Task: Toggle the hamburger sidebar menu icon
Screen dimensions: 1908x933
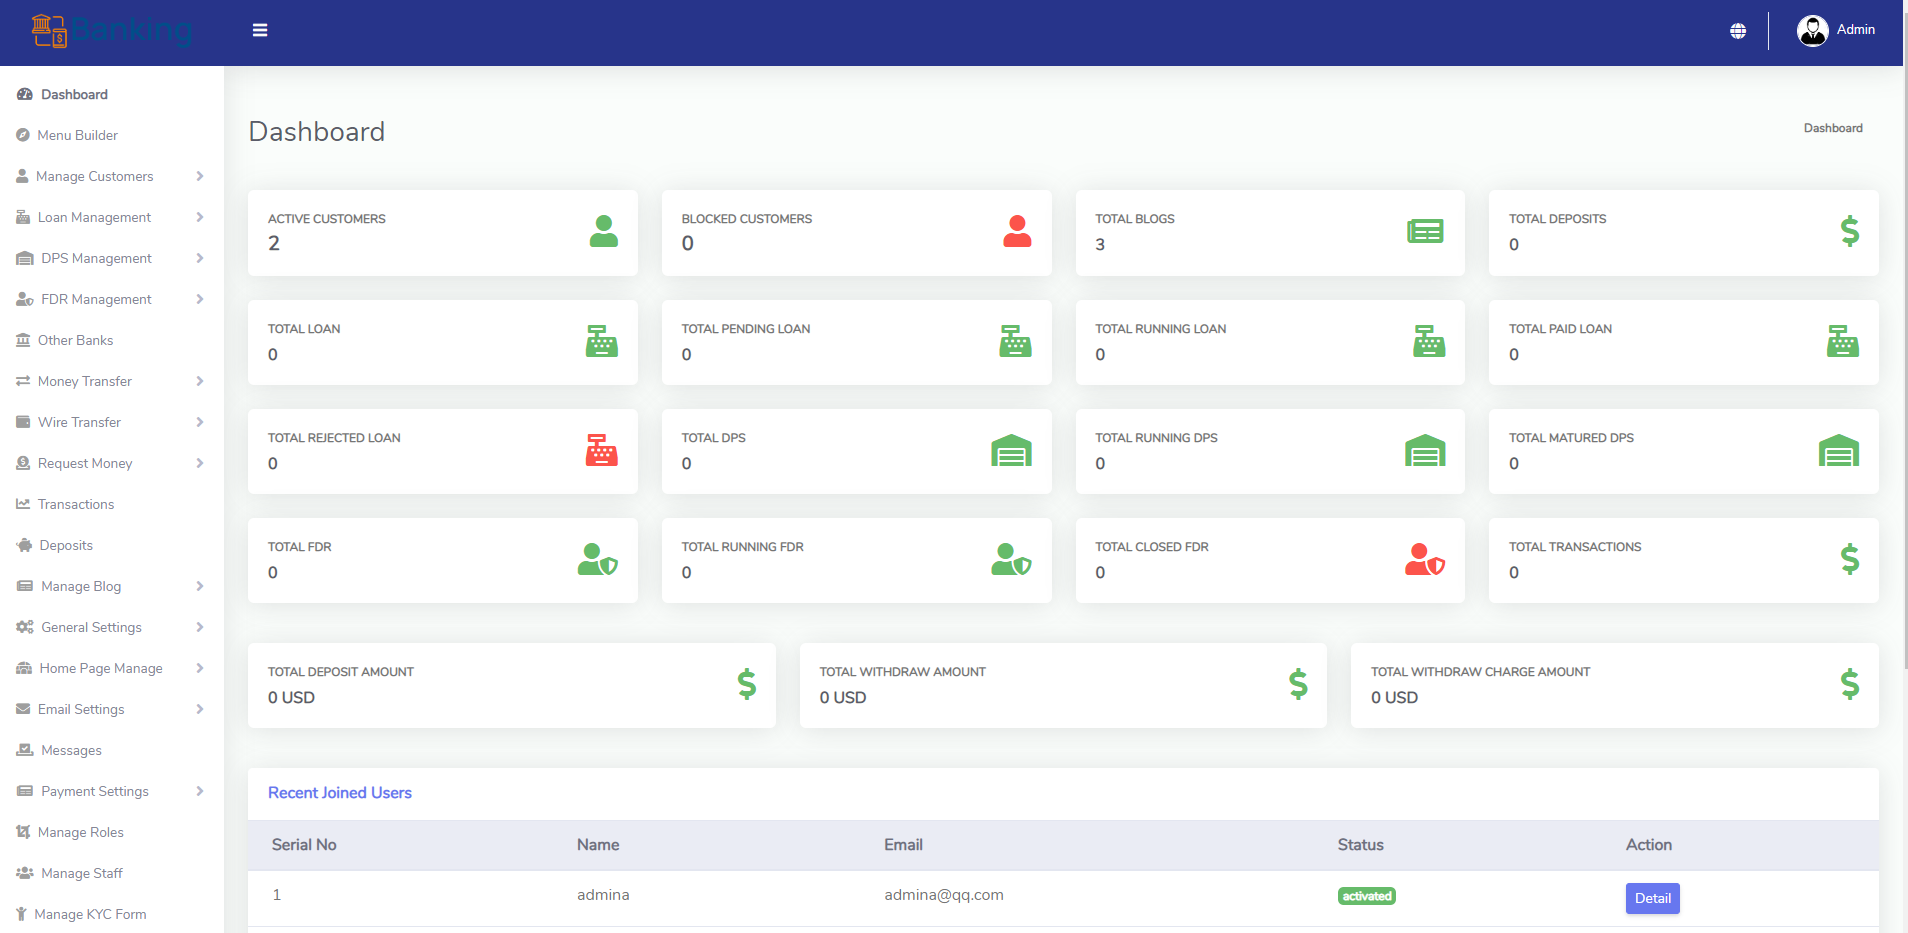Action: pyautogui.click(x=260, y=30)
